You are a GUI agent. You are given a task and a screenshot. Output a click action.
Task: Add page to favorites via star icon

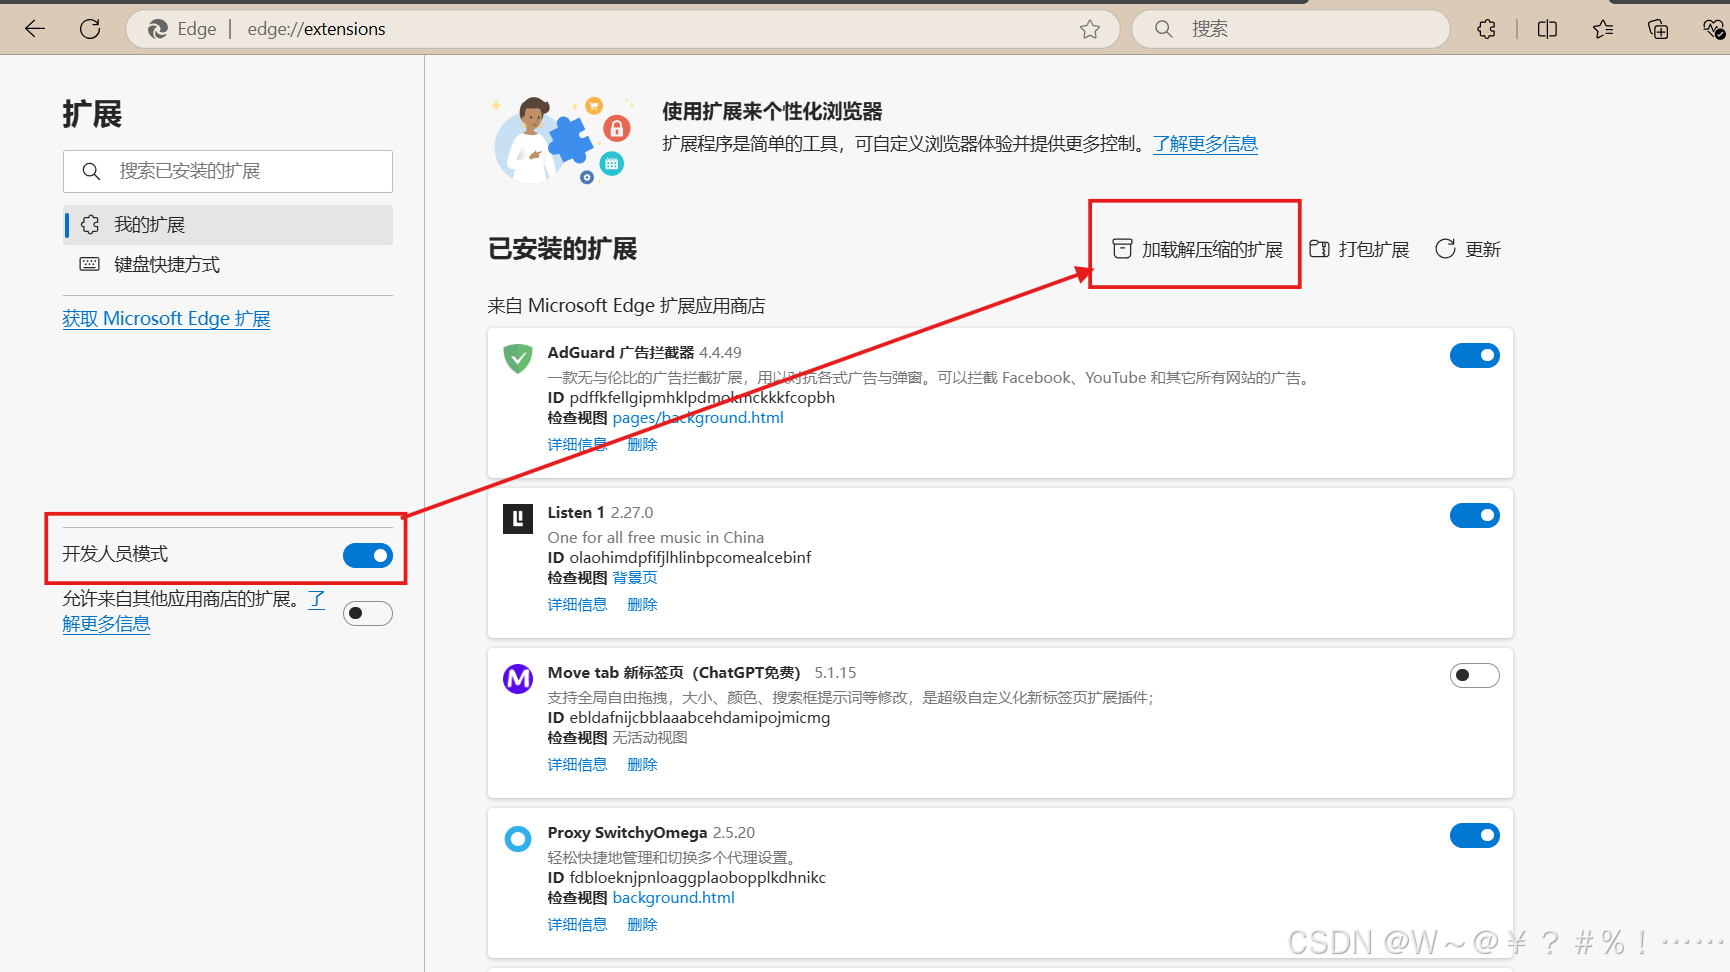1090,29
